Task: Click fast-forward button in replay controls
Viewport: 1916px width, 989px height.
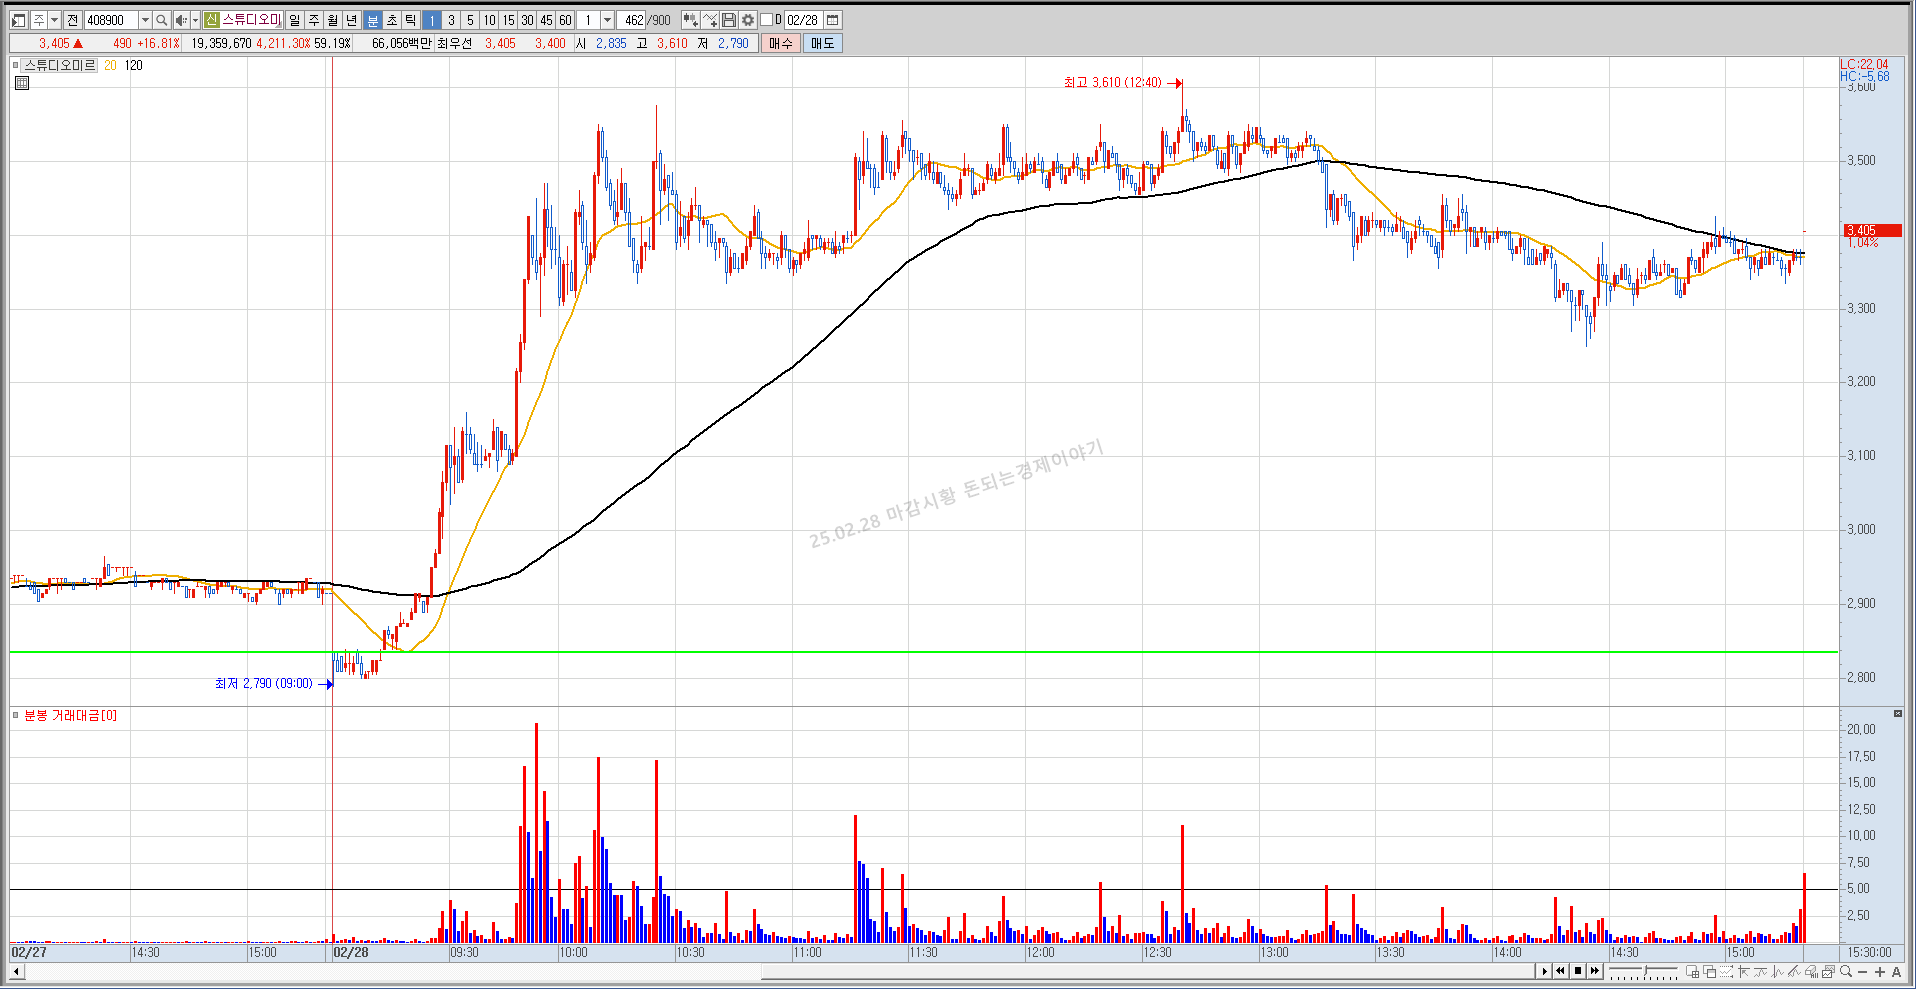Action: pyautogui.click(x=1595, y=971)
